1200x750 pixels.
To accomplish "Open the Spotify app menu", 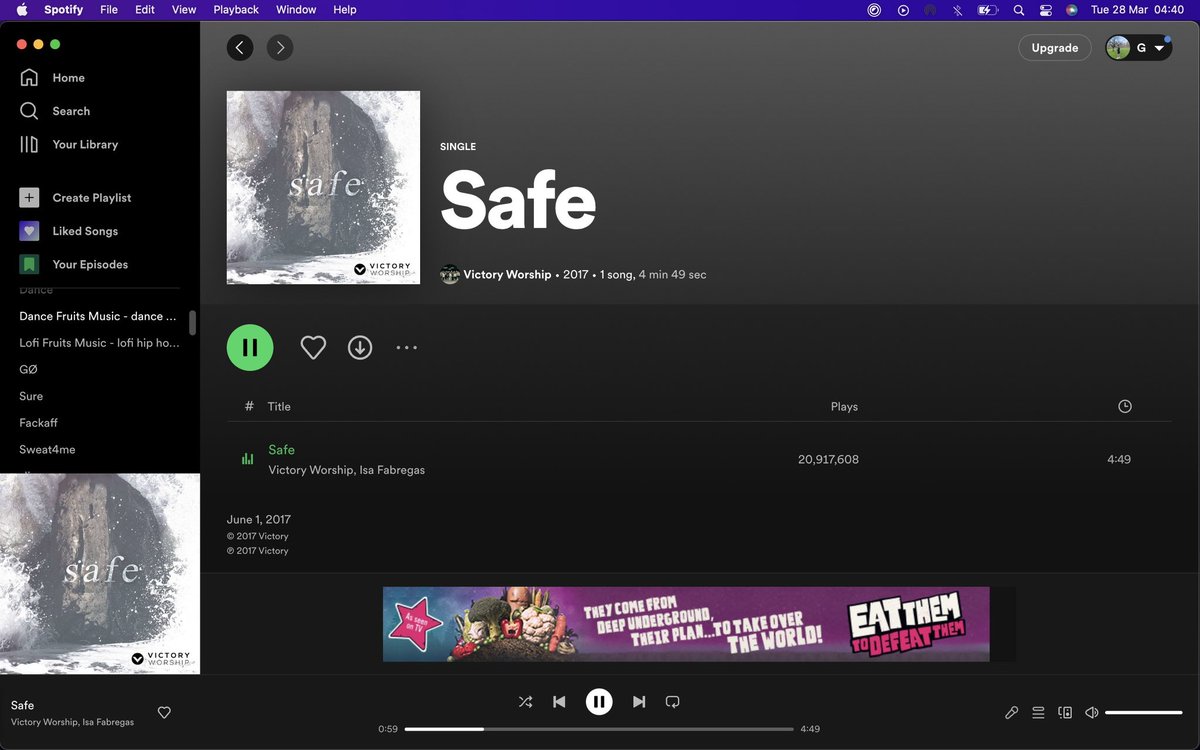I will pos(64,9).
